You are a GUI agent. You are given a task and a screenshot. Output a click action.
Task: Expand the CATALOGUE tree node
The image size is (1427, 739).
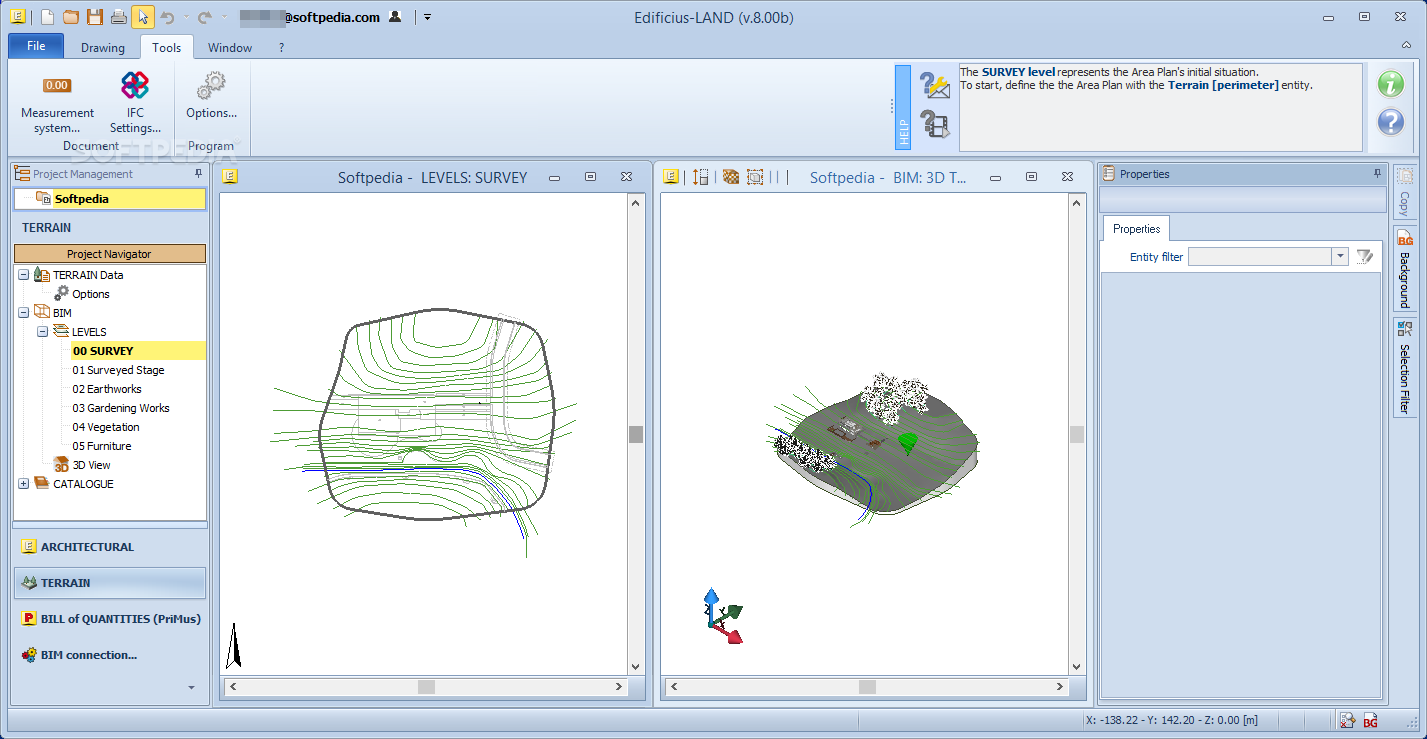(x=23, y=484)
